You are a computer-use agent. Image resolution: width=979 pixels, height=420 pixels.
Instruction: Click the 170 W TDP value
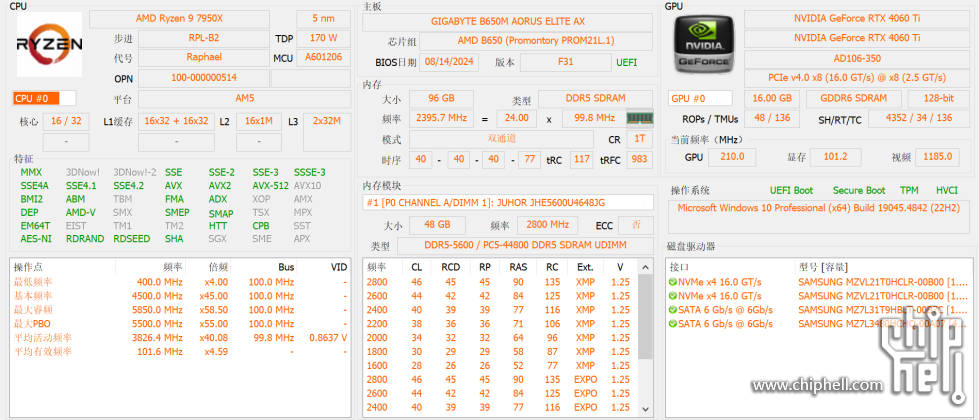click(x=323, y=38)
